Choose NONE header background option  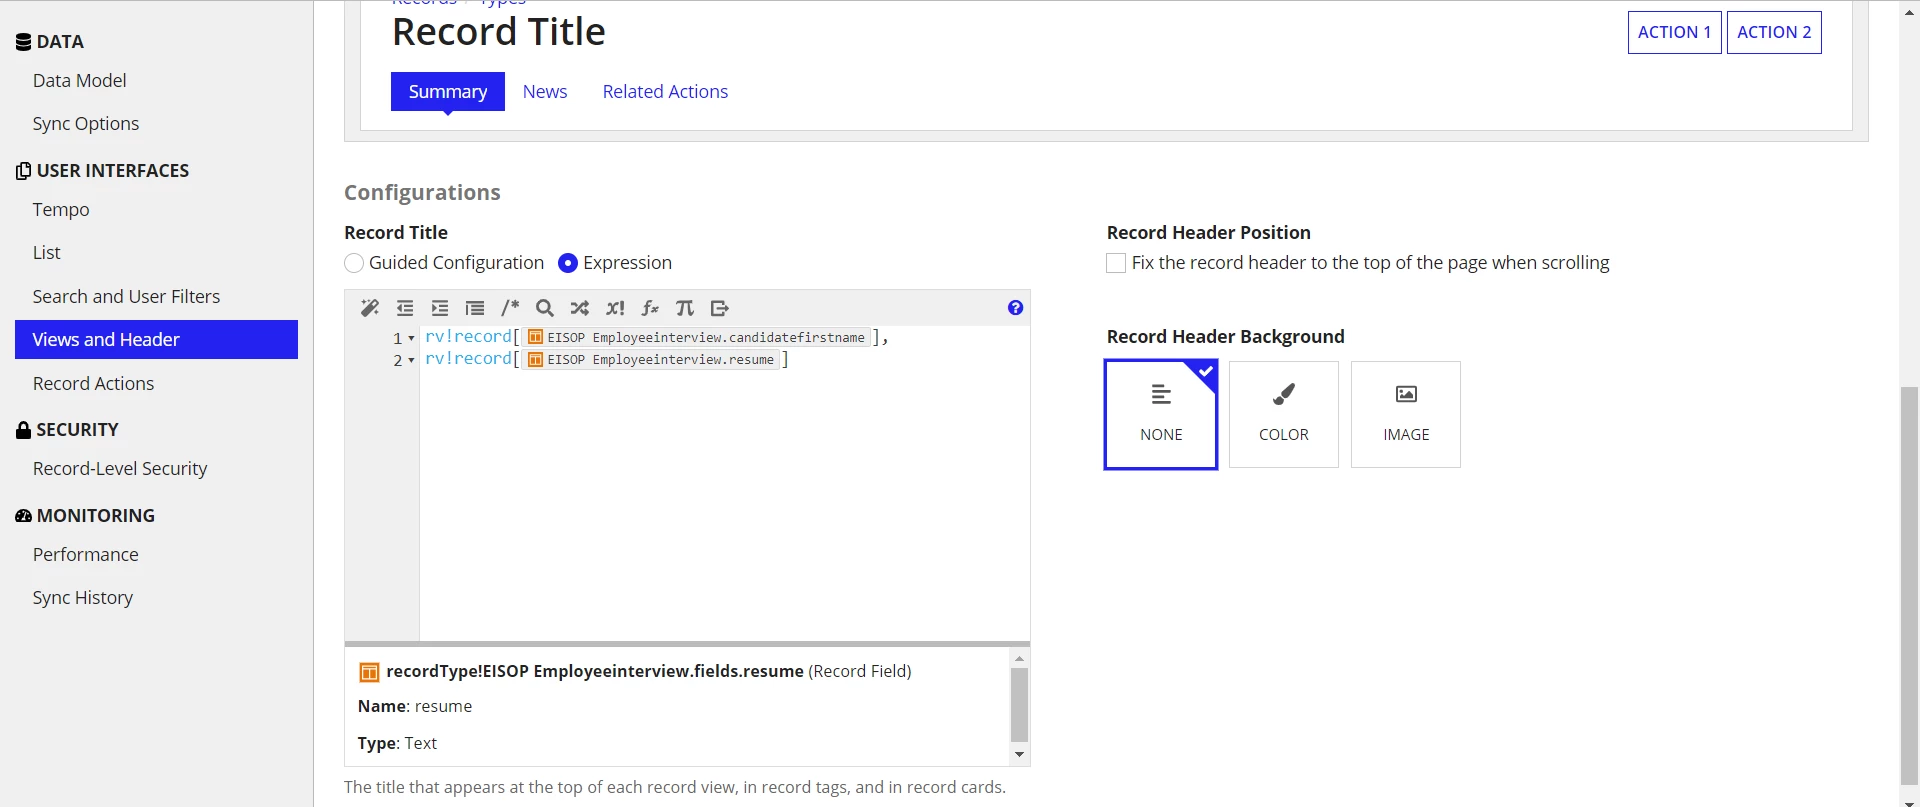coord(1161,414)
